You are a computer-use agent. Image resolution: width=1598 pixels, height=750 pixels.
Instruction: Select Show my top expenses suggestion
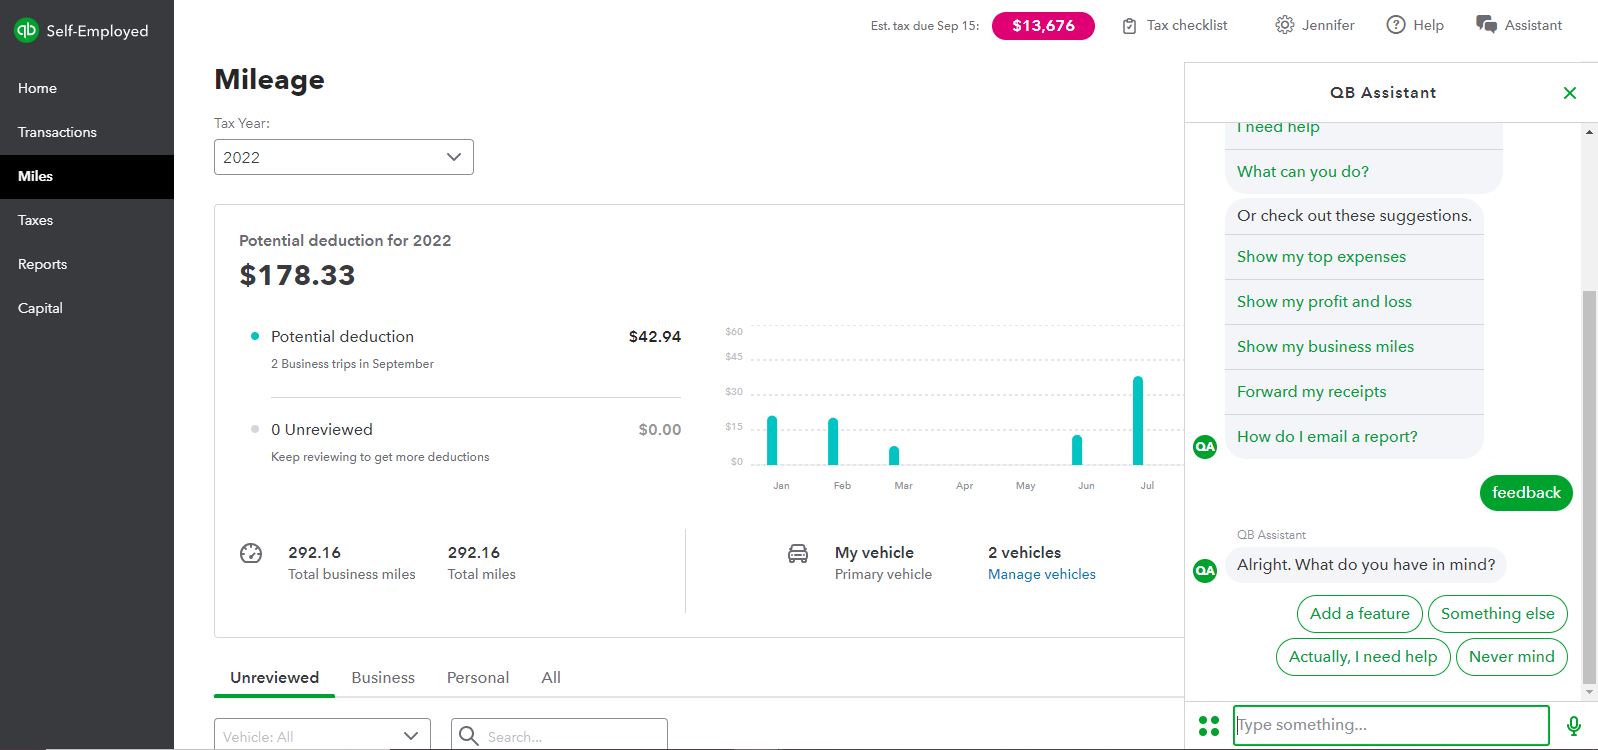click(1354, 257)
